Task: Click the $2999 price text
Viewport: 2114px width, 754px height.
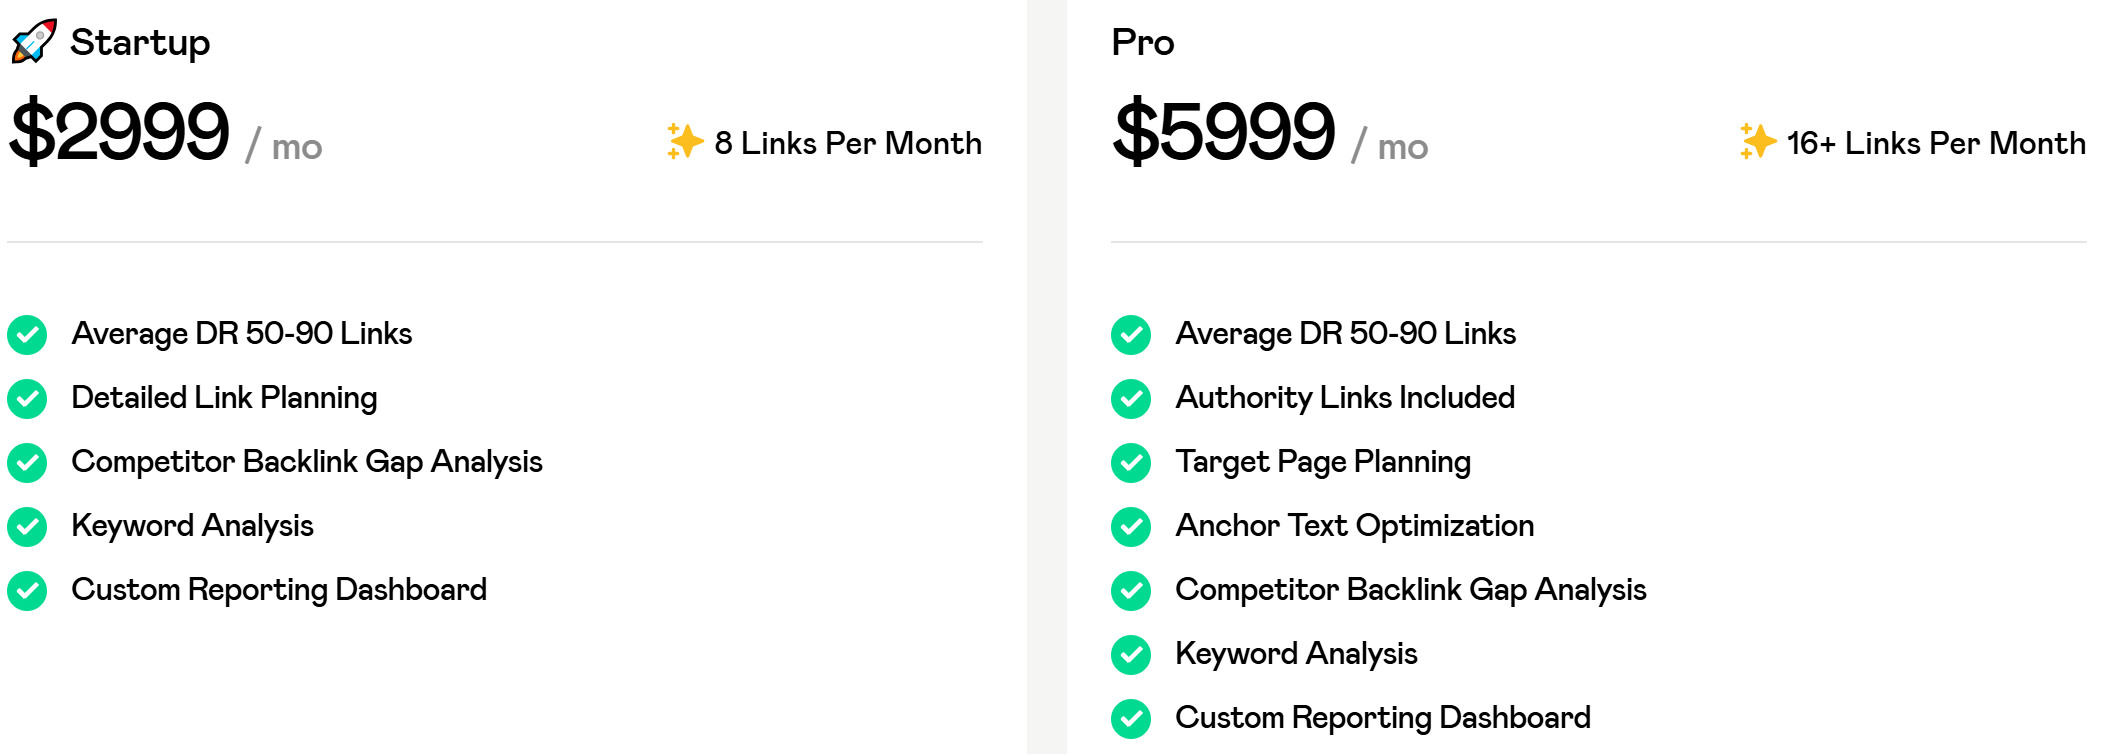Action: click(x=119, y=131)
